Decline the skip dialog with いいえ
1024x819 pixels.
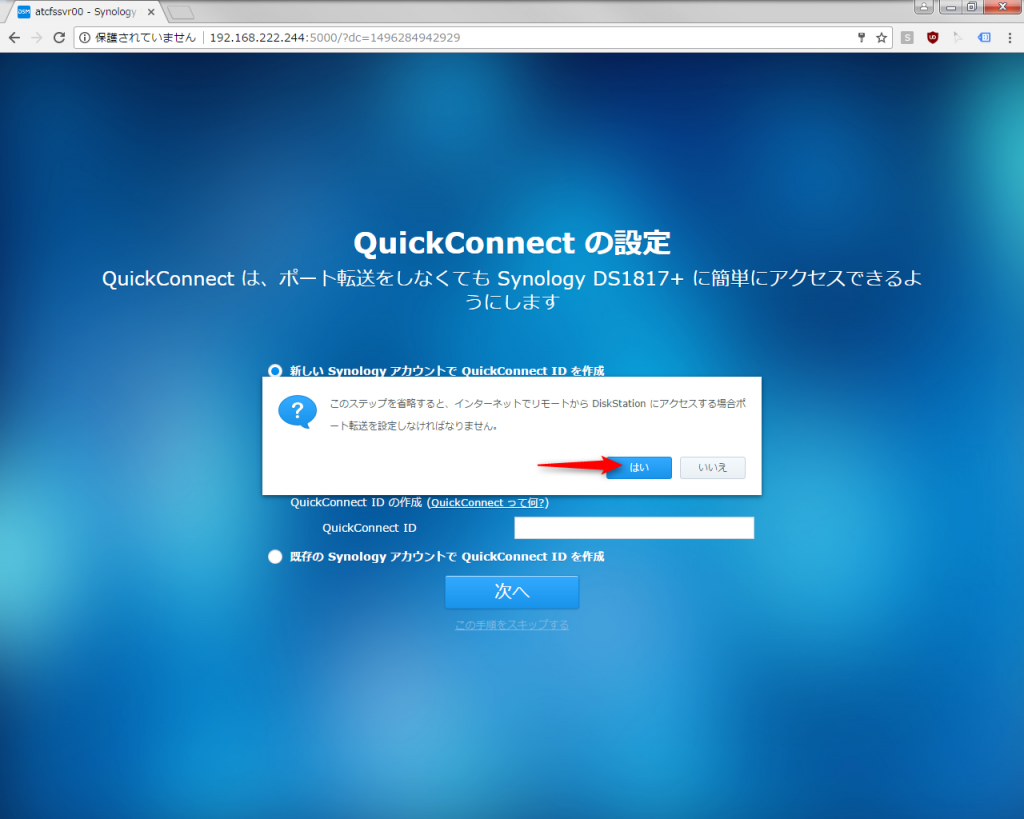tap(712, 468)
